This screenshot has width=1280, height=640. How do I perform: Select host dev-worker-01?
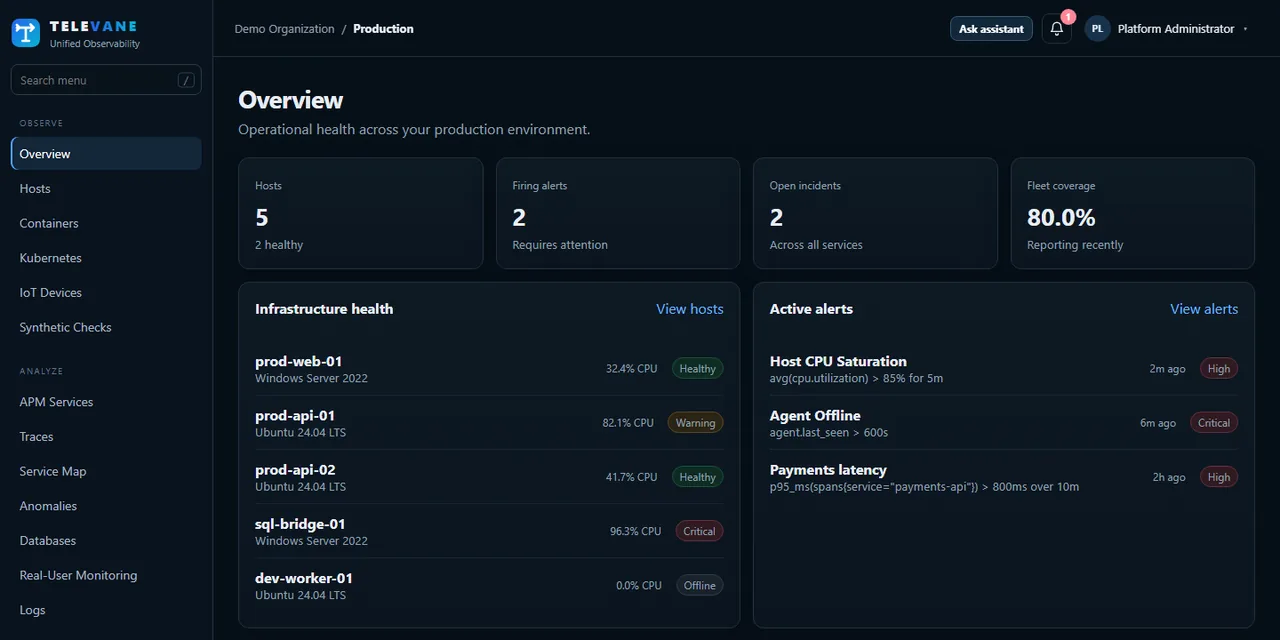click(489, 585)
